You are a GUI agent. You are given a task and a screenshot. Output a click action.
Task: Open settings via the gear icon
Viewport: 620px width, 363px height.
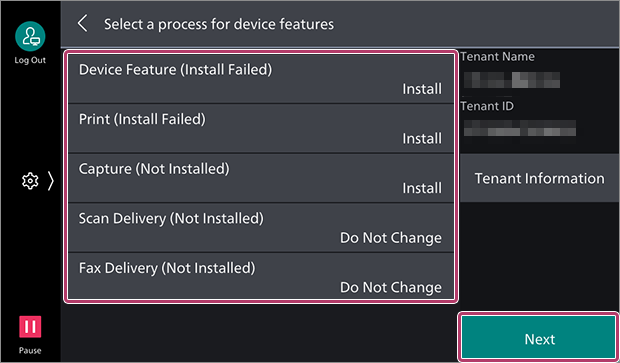[30, 181]
